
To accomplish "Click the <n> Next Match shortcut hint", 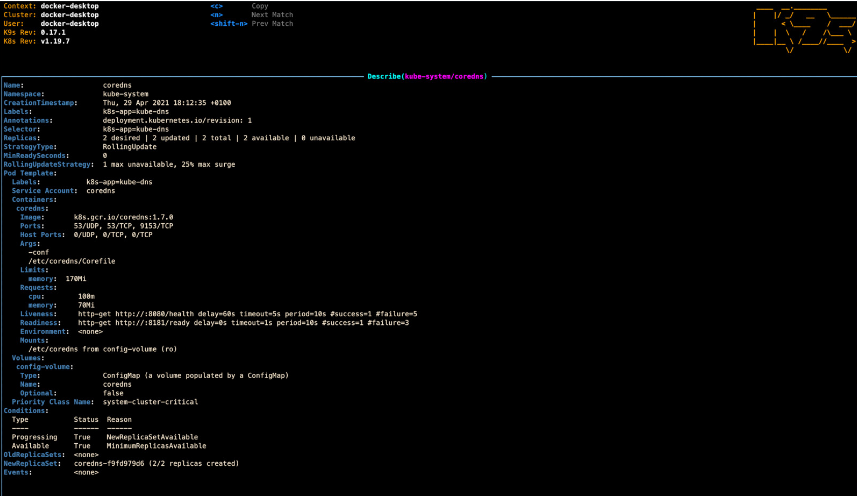I will (x=252, y=15).
